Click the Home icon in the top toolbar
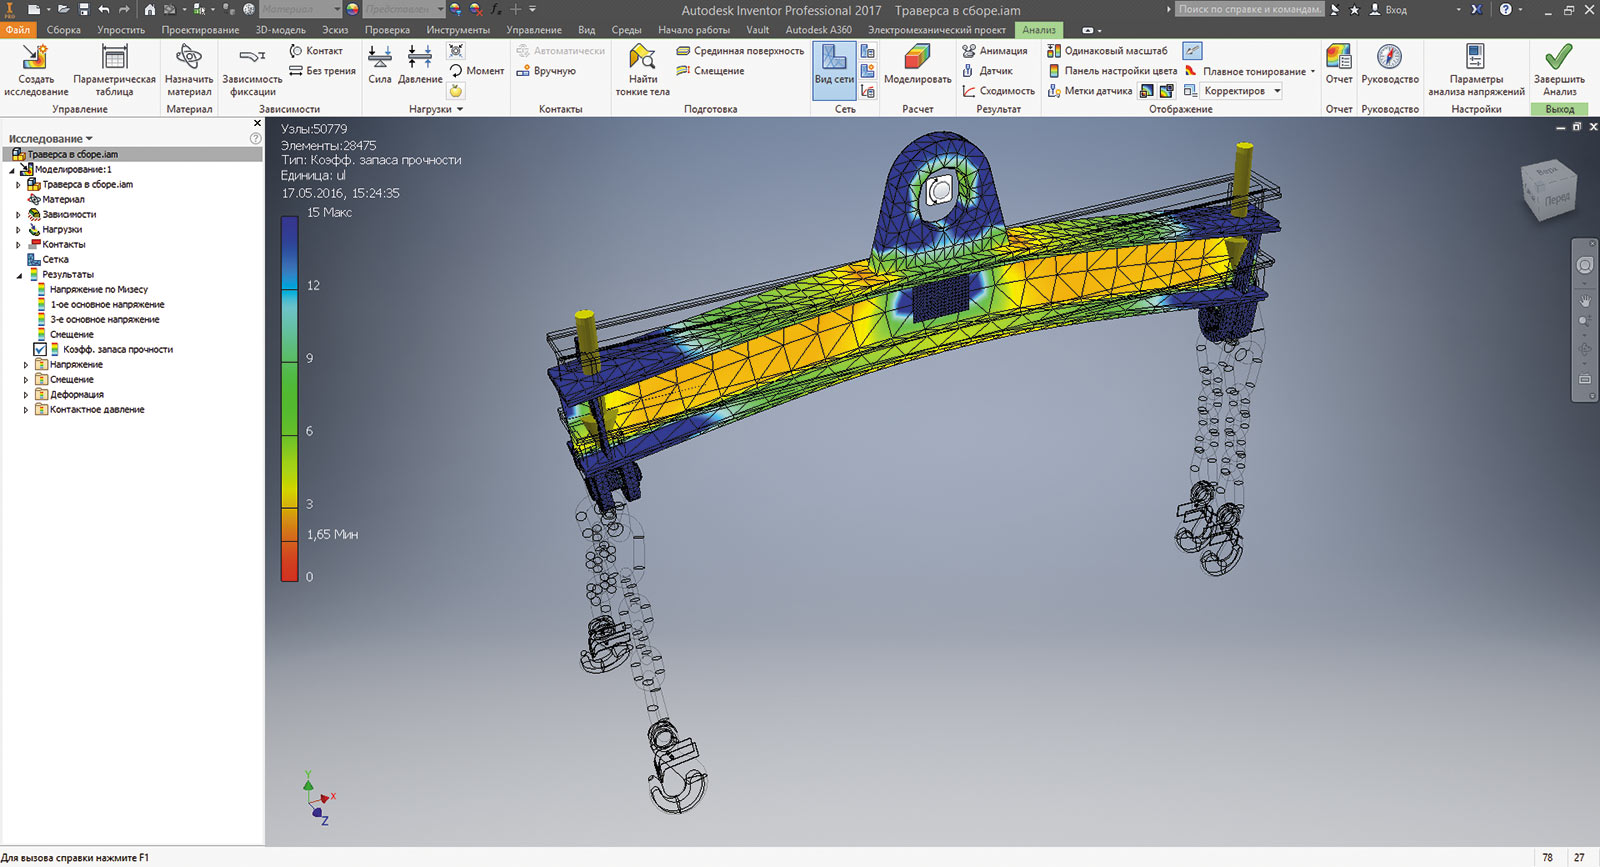 150,9
